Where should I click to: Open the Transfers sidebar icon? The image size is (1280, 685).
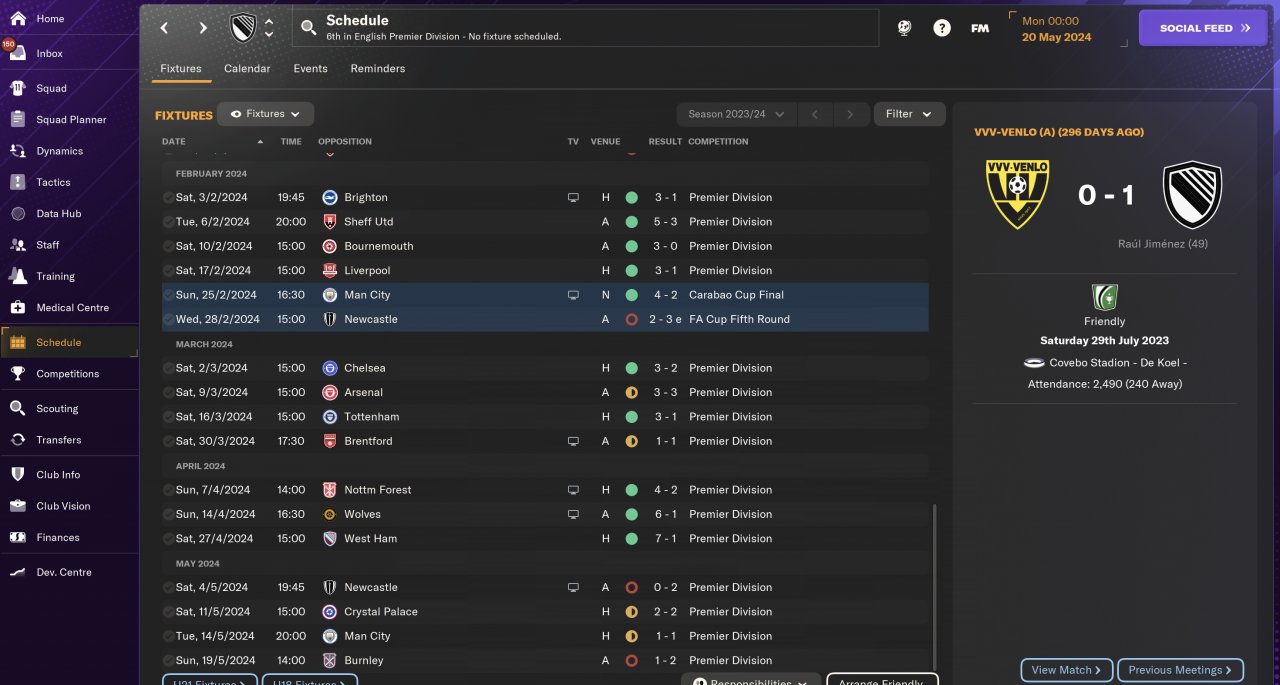point(18,440)
